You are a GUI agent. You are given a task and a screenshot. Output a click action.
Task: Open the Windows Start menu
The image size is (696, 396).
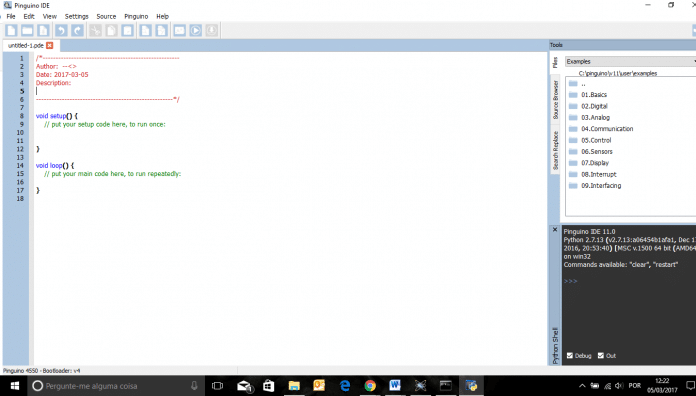click(14, 386)
